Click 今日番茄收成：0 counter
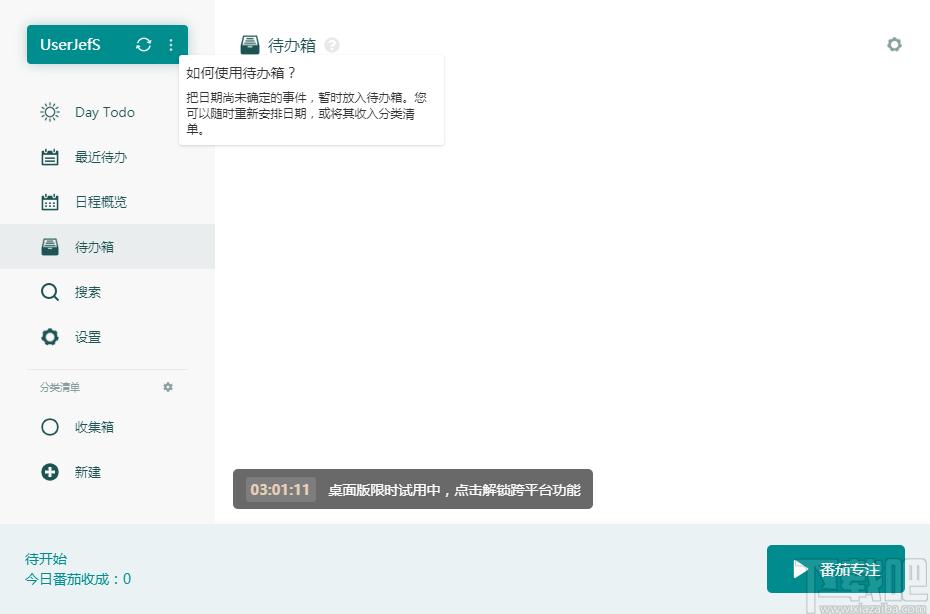Screen dimensions: 930x614 pyautogui.click(x=78, y=579)
